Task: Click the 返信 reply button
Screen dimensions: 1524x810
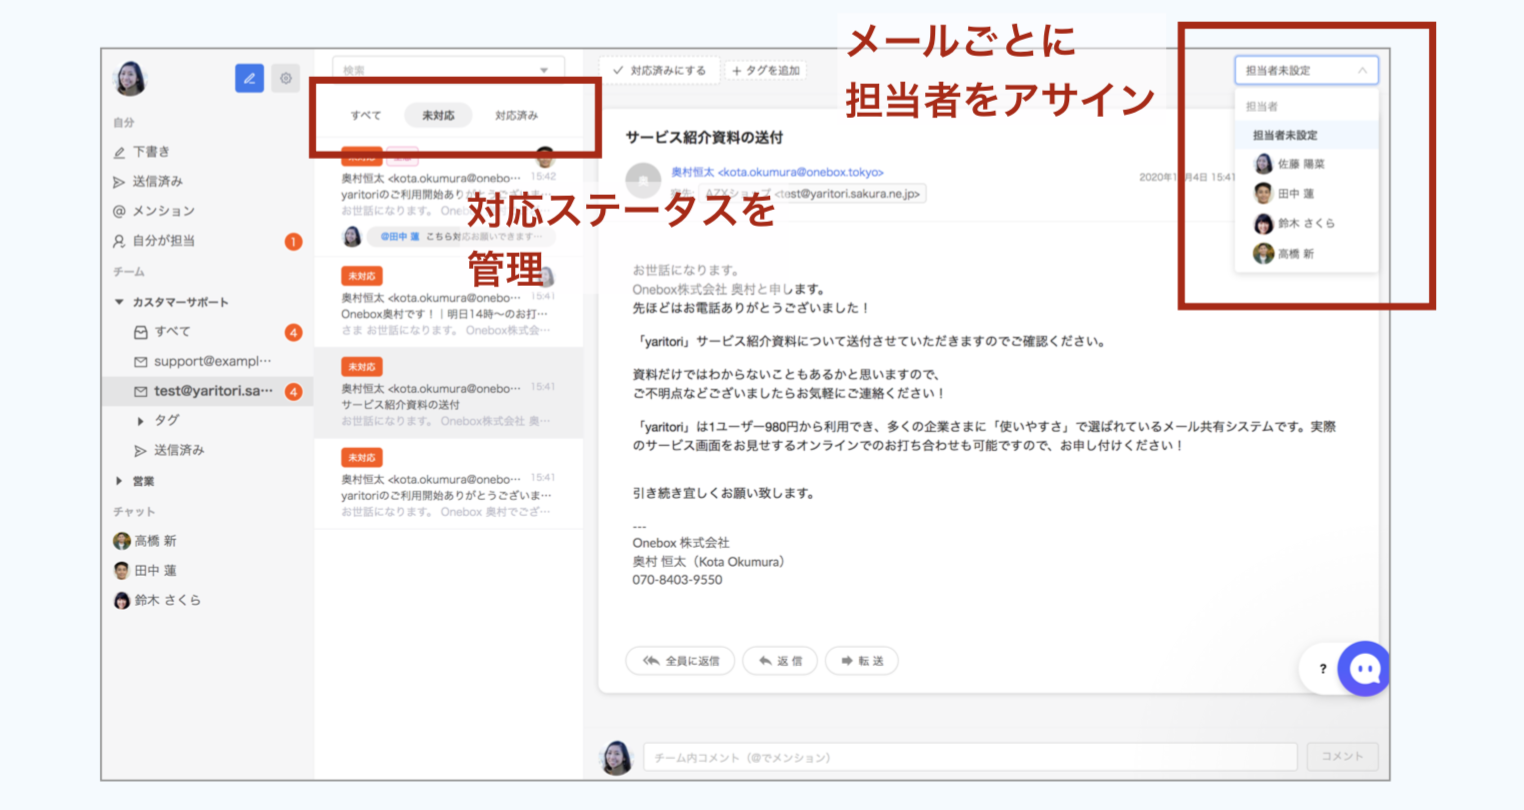Action: coord(780,661)
